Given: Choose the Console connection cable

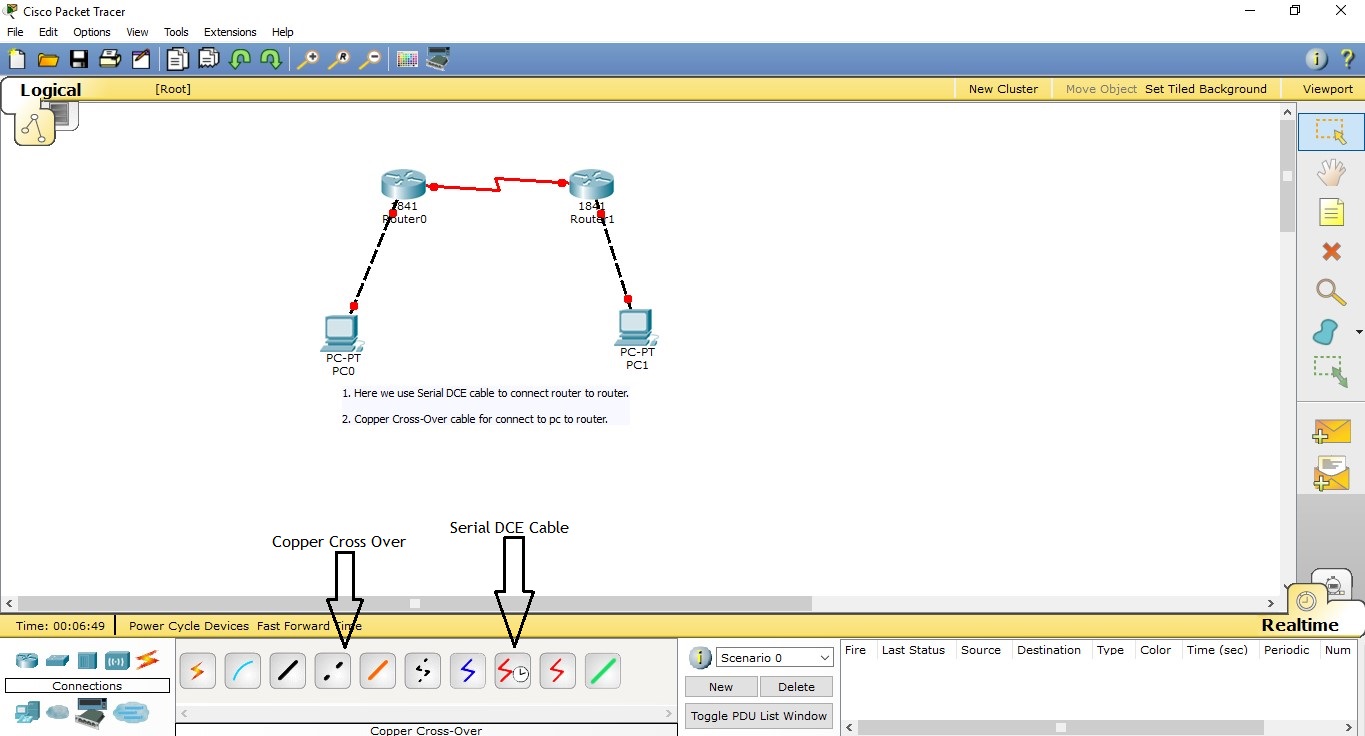Looking at the screenshot, I should [x=242, y=670].
